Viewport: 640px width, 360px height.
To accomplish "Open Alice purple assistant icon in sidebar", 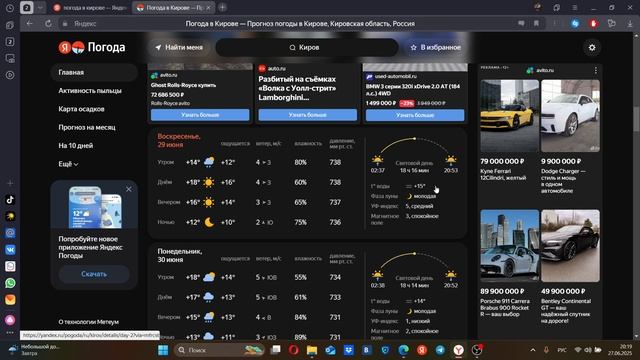I will click(x=10, y=320).
